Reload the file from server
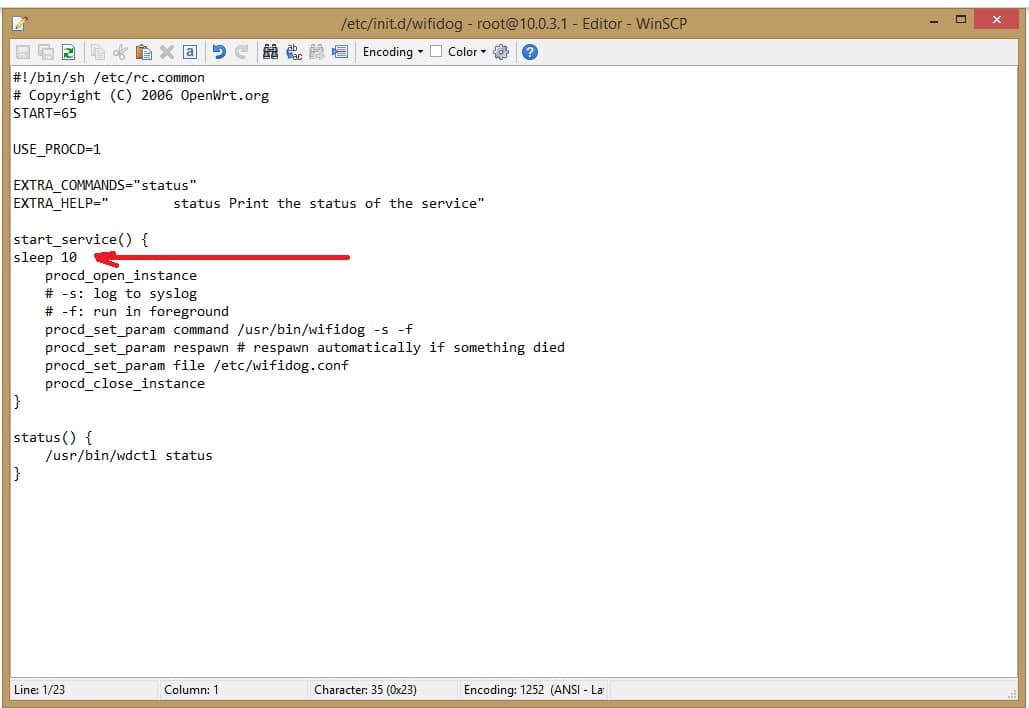 click(x=67, y=52)
